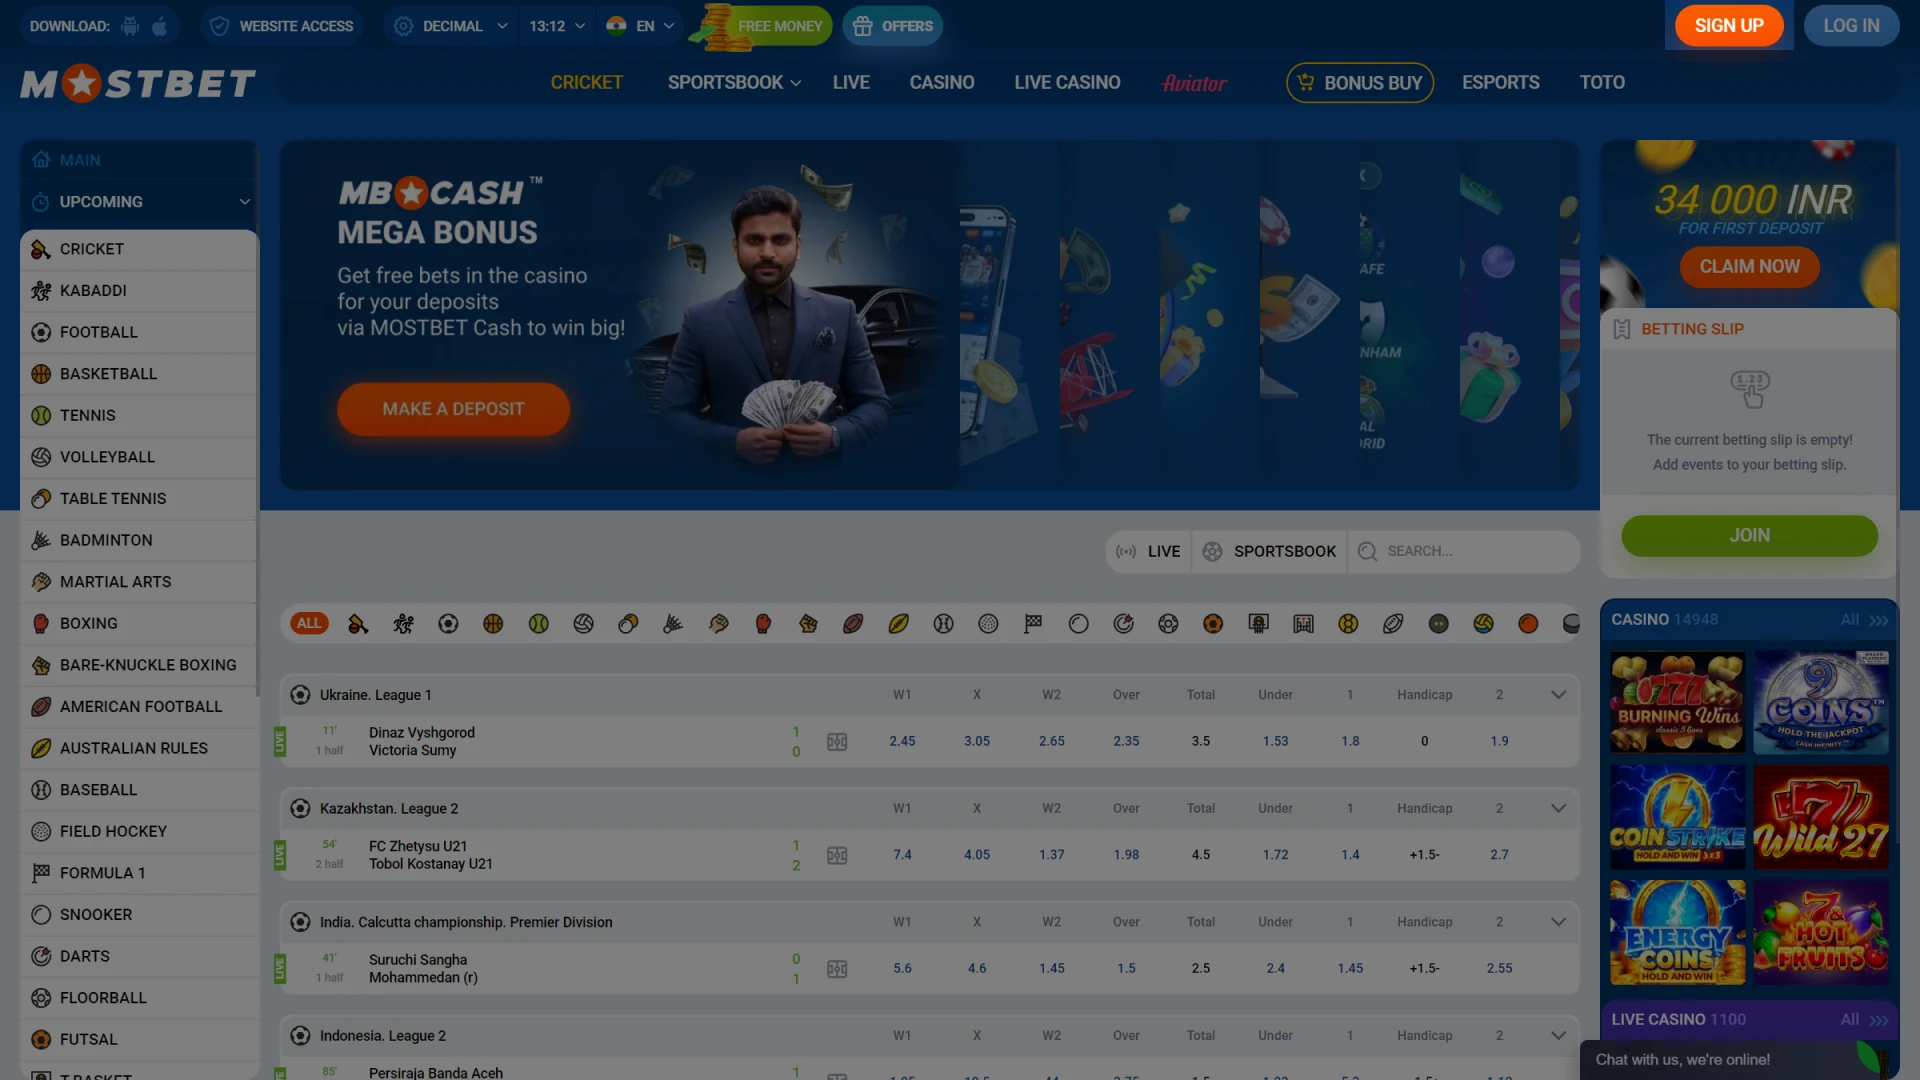The image size is (1920, 1080).
Task: Download the Android app
Action: [130, 26]
